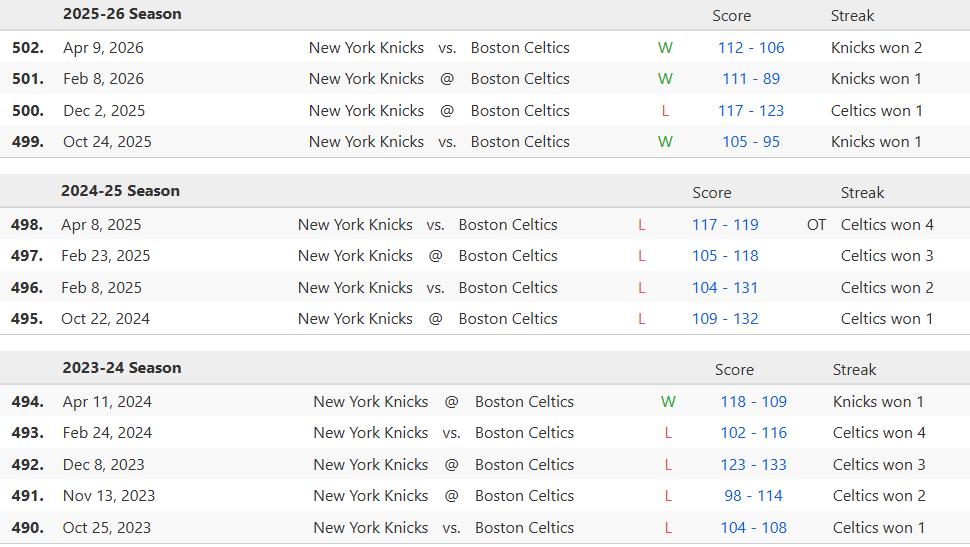Click the 98 - 114 score link

(753, 496)
